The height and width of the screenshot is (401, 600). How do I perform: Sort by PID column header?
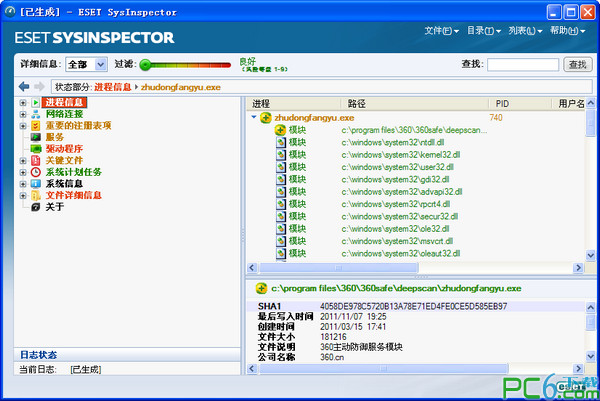(x=520, y=104)
